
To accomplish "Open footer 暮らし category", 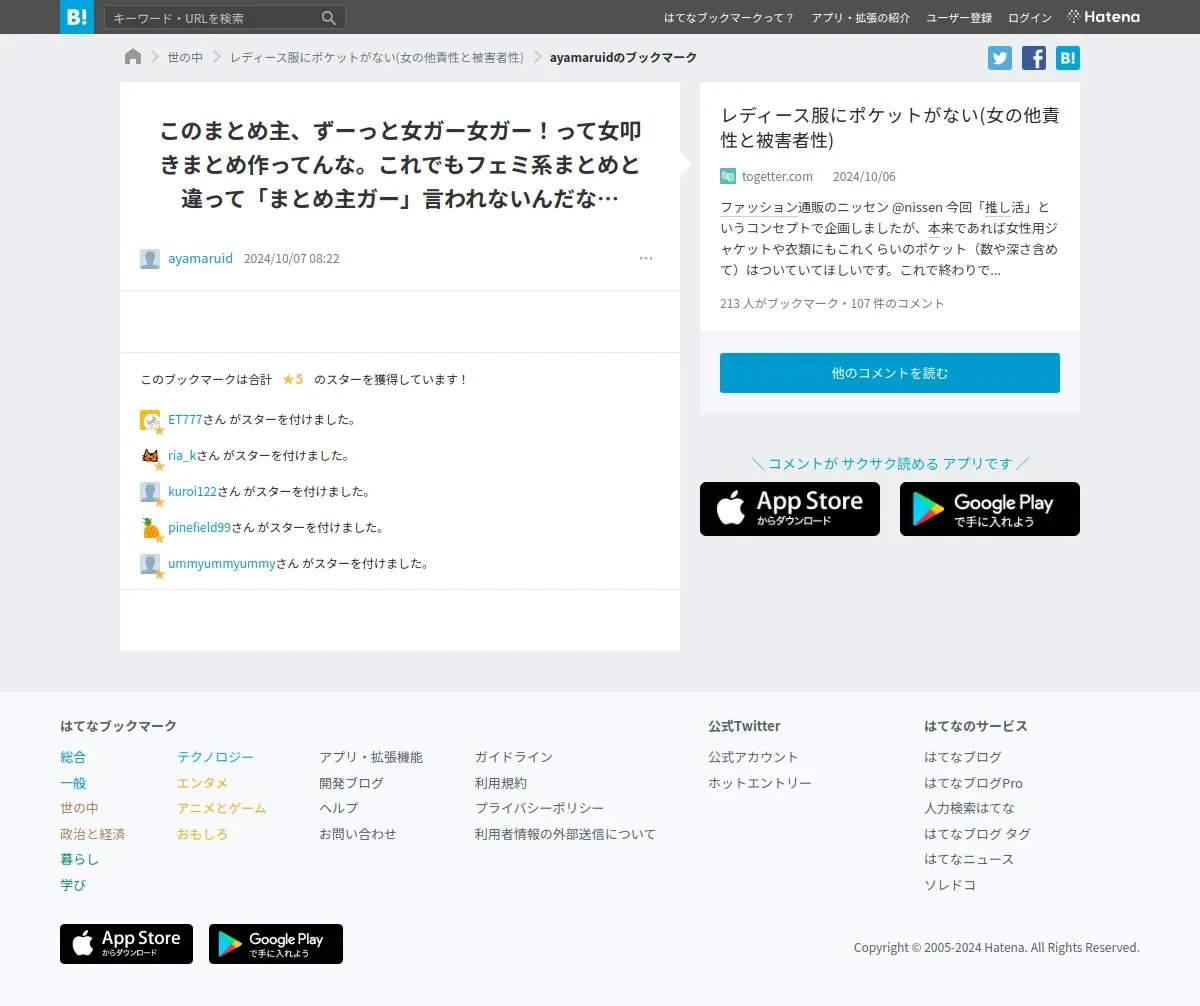I will 79,859.
